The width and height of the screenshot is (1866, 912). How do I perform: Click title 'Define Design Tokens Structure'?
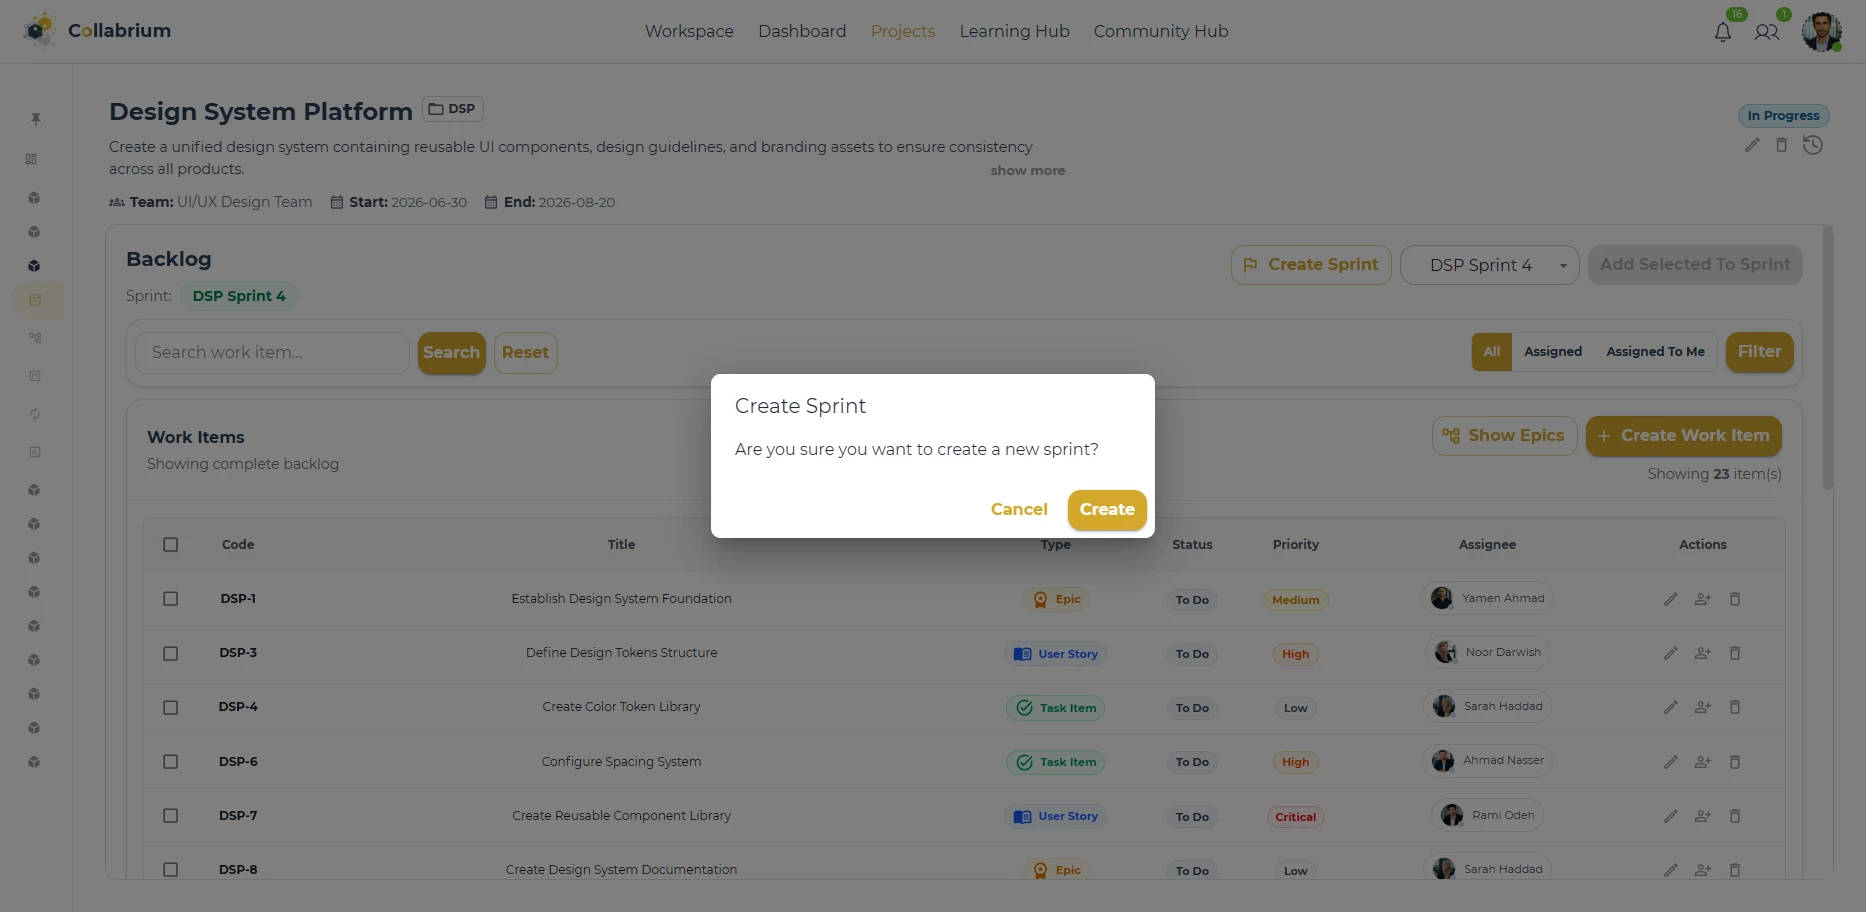click(x=621, y=653)
